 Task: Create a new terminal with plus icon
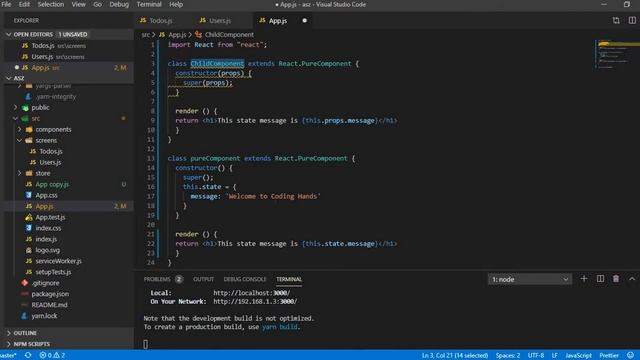click(x=584, y=279)
